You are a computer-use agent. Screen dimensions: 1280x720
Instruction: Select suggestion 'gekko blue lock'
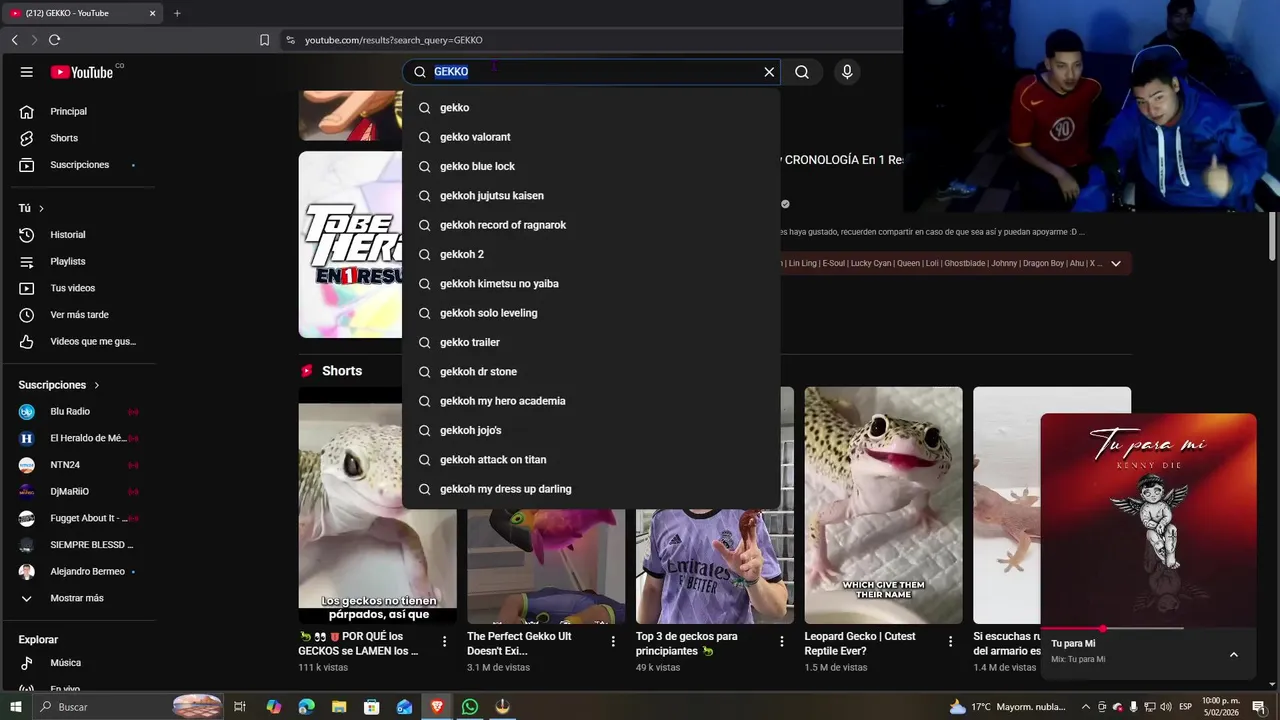591,166
